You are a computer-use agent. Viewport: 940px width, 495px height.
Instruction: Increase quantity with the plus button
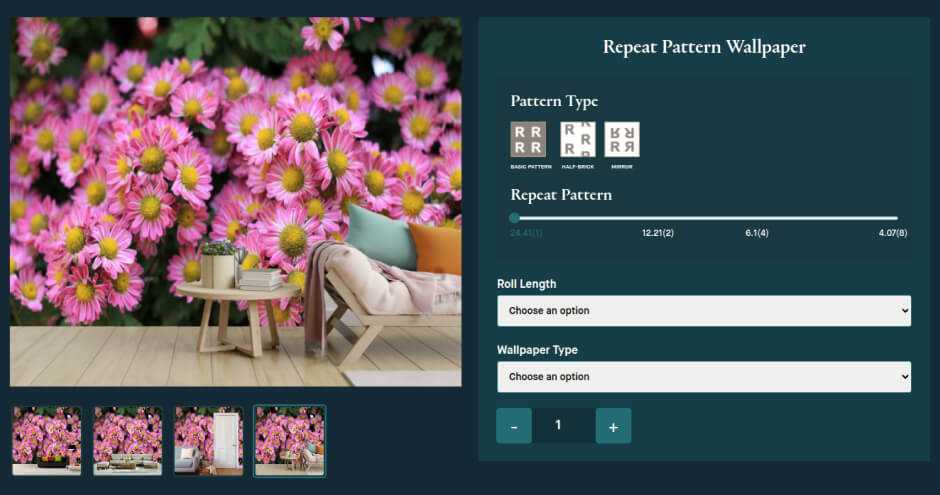[613, 426]
